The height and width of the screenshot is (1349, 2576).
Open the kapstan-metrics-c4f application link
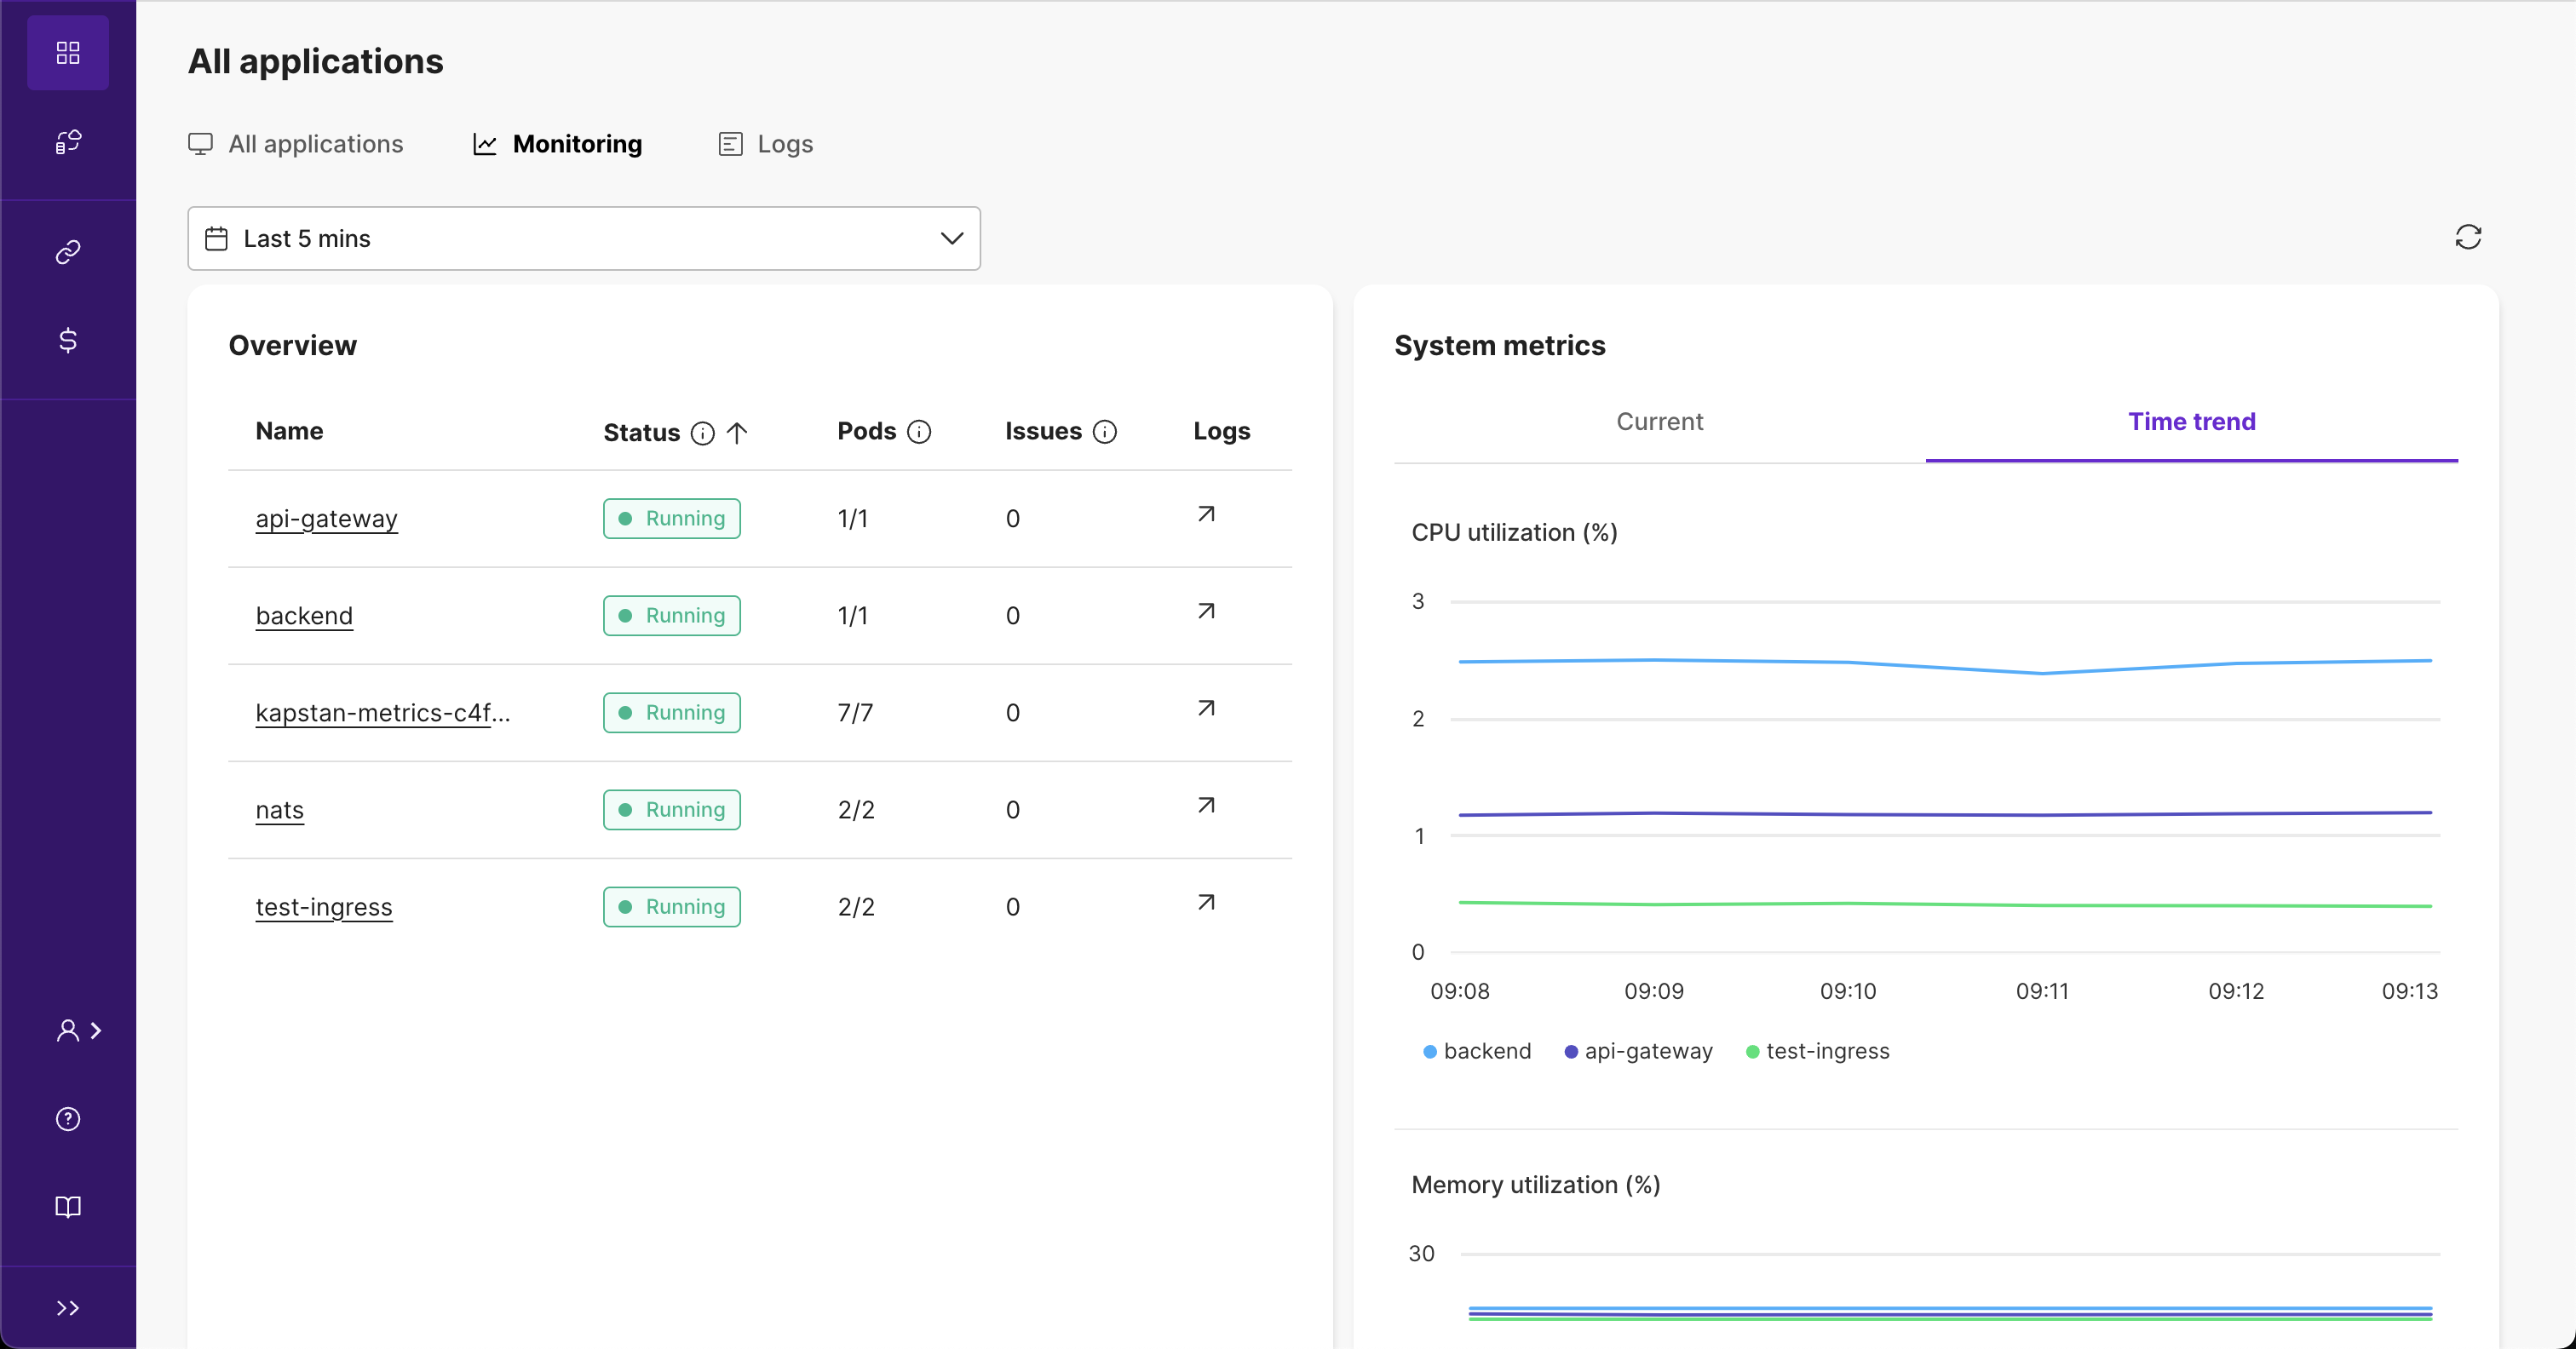click(383, 712)
